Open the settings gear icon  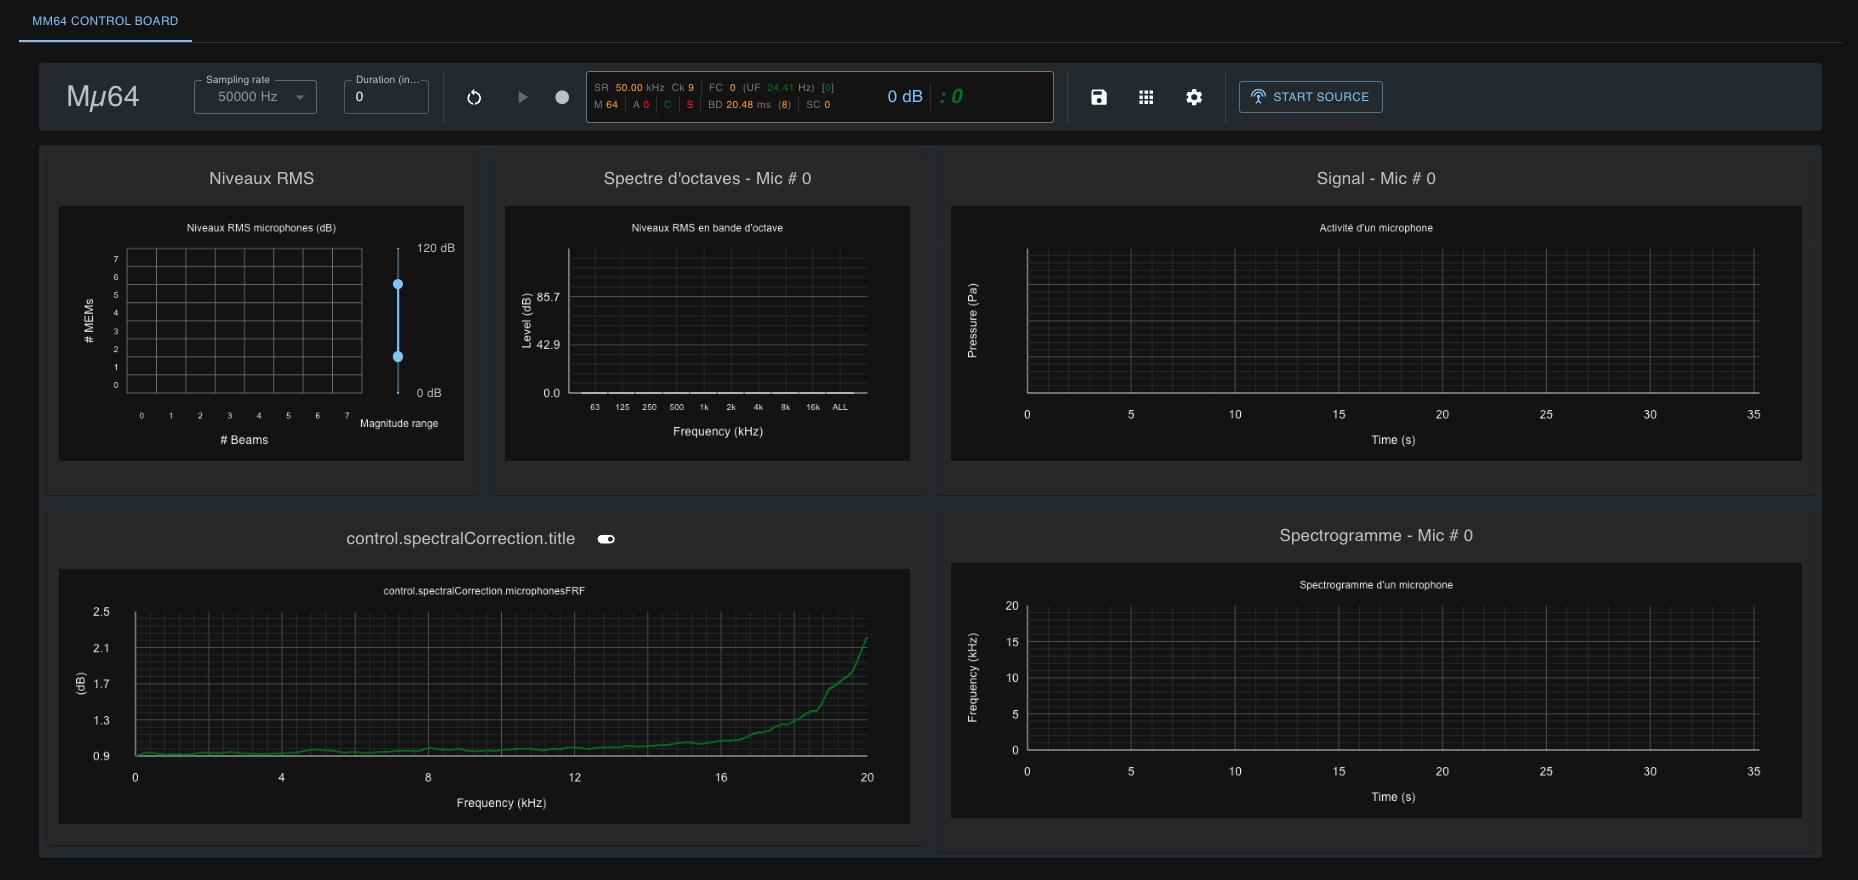coord(1194,97)
